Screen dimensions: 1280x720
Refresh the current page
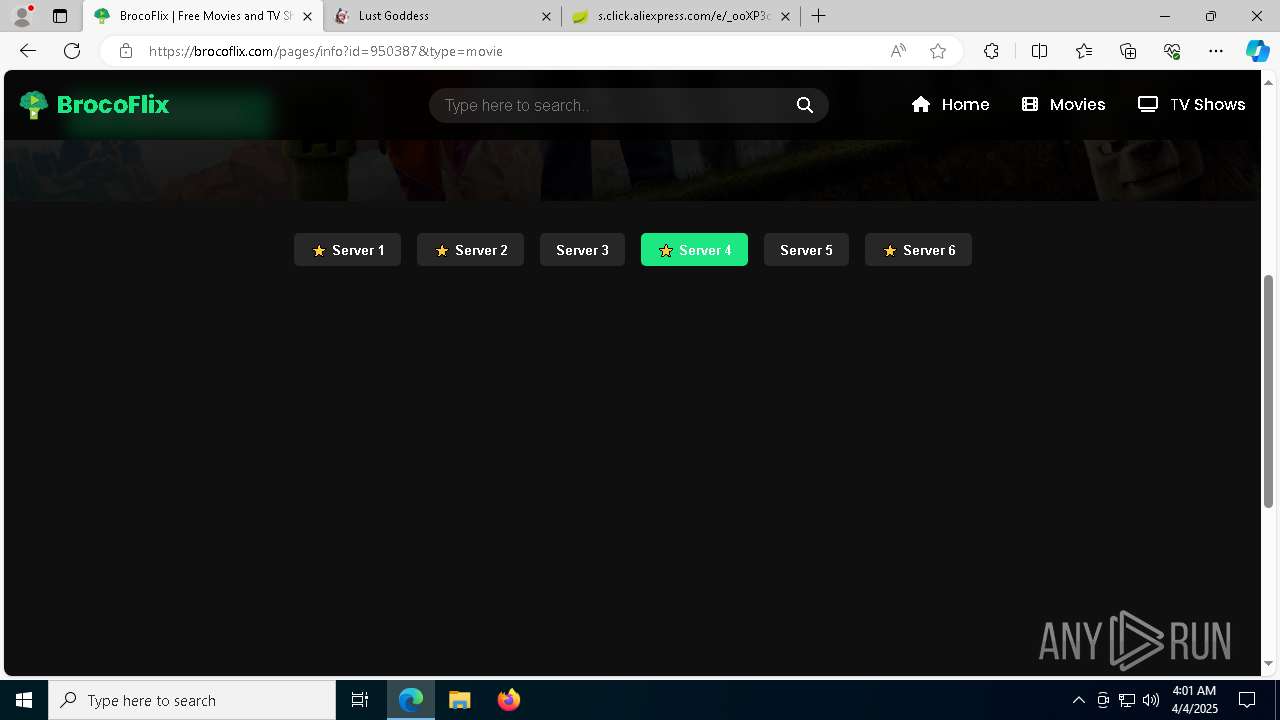point(72,51)
